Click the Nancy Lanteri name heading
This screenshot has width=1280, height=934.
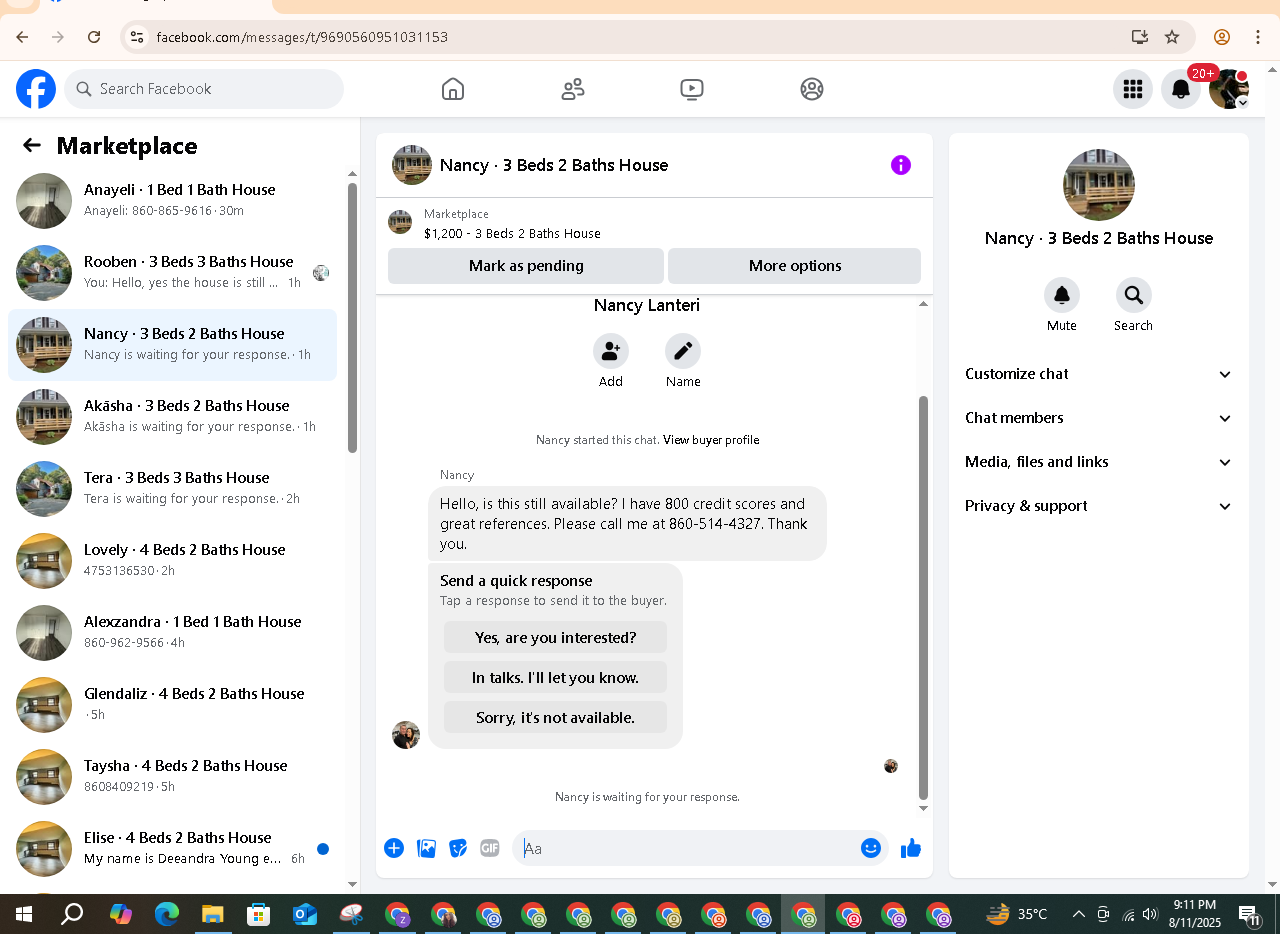(647, 306)
